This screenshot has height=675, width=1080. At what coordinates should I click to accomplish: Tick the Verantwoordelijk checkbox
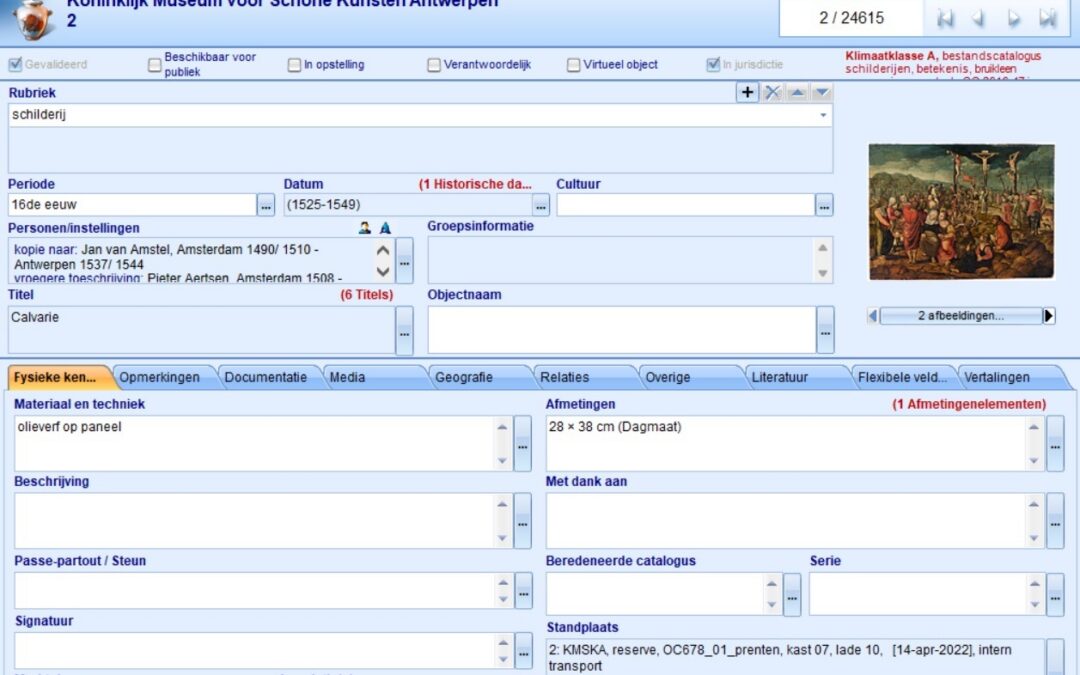pos(434,65)
